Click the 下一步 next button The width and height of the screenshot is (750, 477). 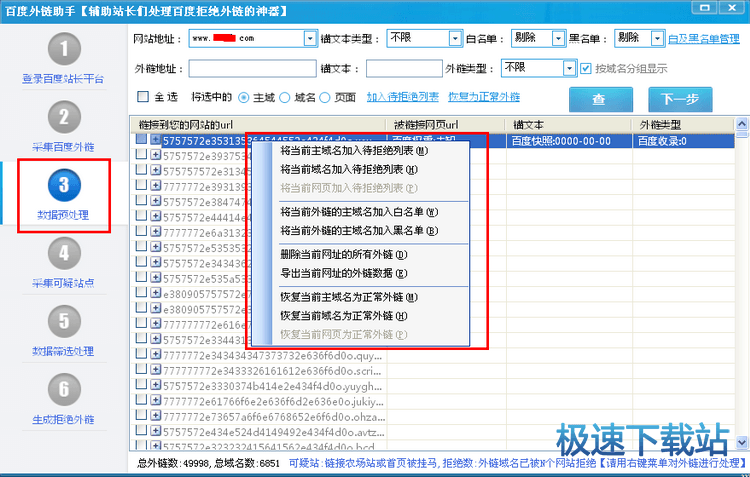[680, 100]
